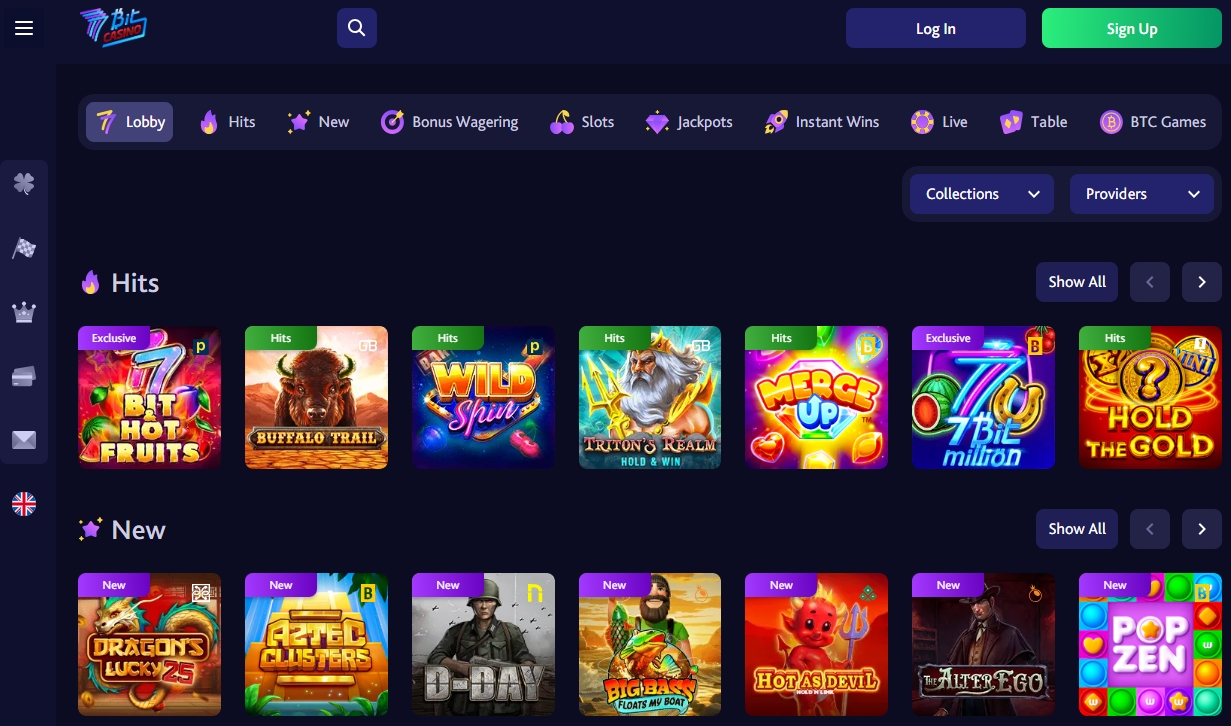Open the envelope mail sidebar icon
This screenshot has height=726, width=1231.
click(x=24, y=440)
